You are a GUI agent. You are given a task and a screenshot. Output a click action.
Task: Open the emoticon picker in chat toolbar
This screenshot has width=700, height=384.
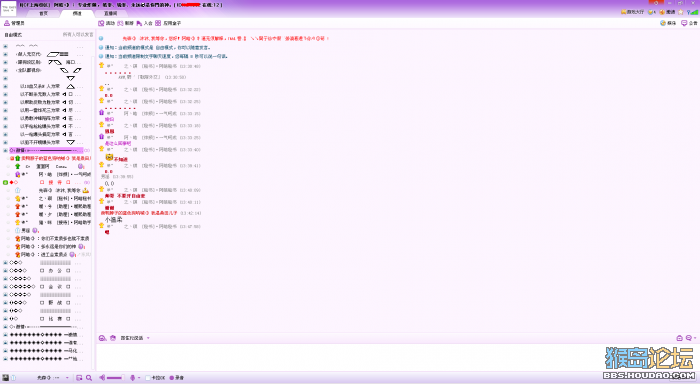[x=102, y=338]
